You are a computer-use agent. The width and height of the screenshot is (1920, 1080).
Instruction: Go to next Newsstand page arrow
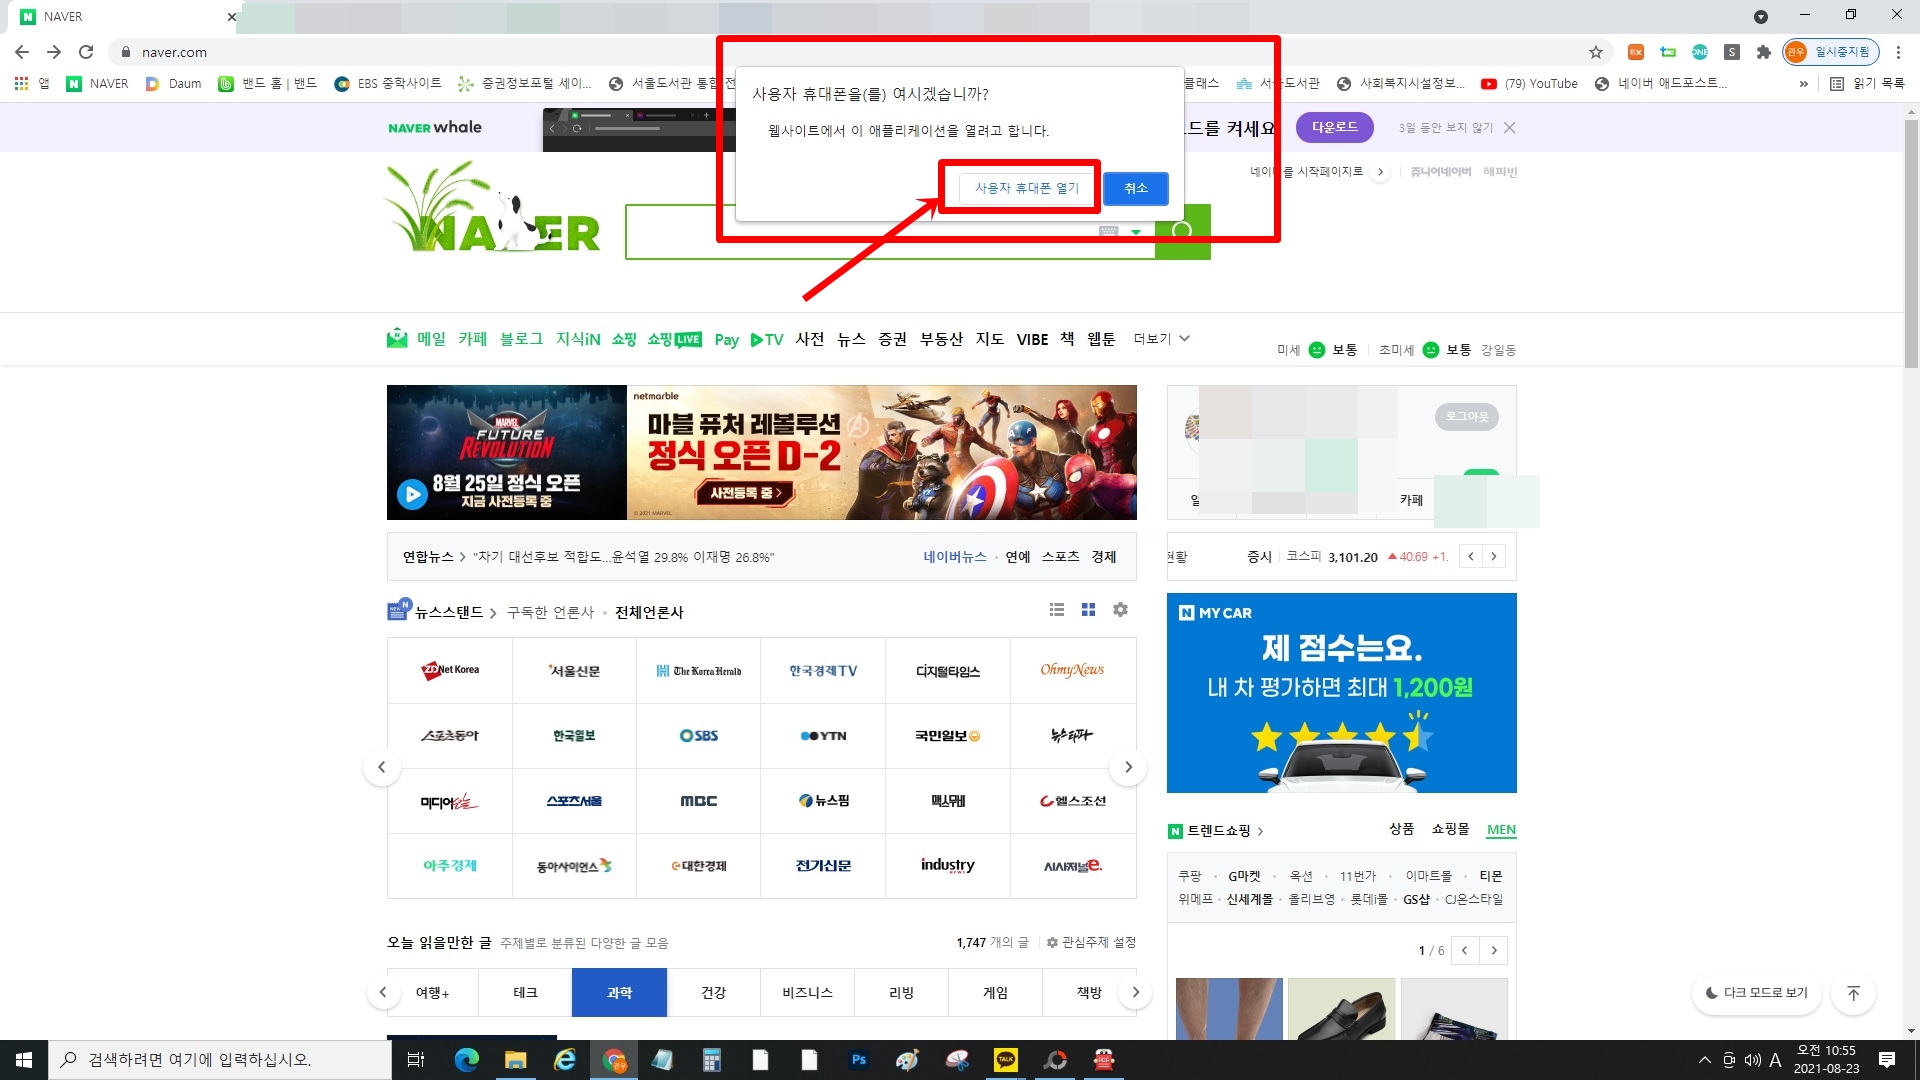[x=1129, y=767]
